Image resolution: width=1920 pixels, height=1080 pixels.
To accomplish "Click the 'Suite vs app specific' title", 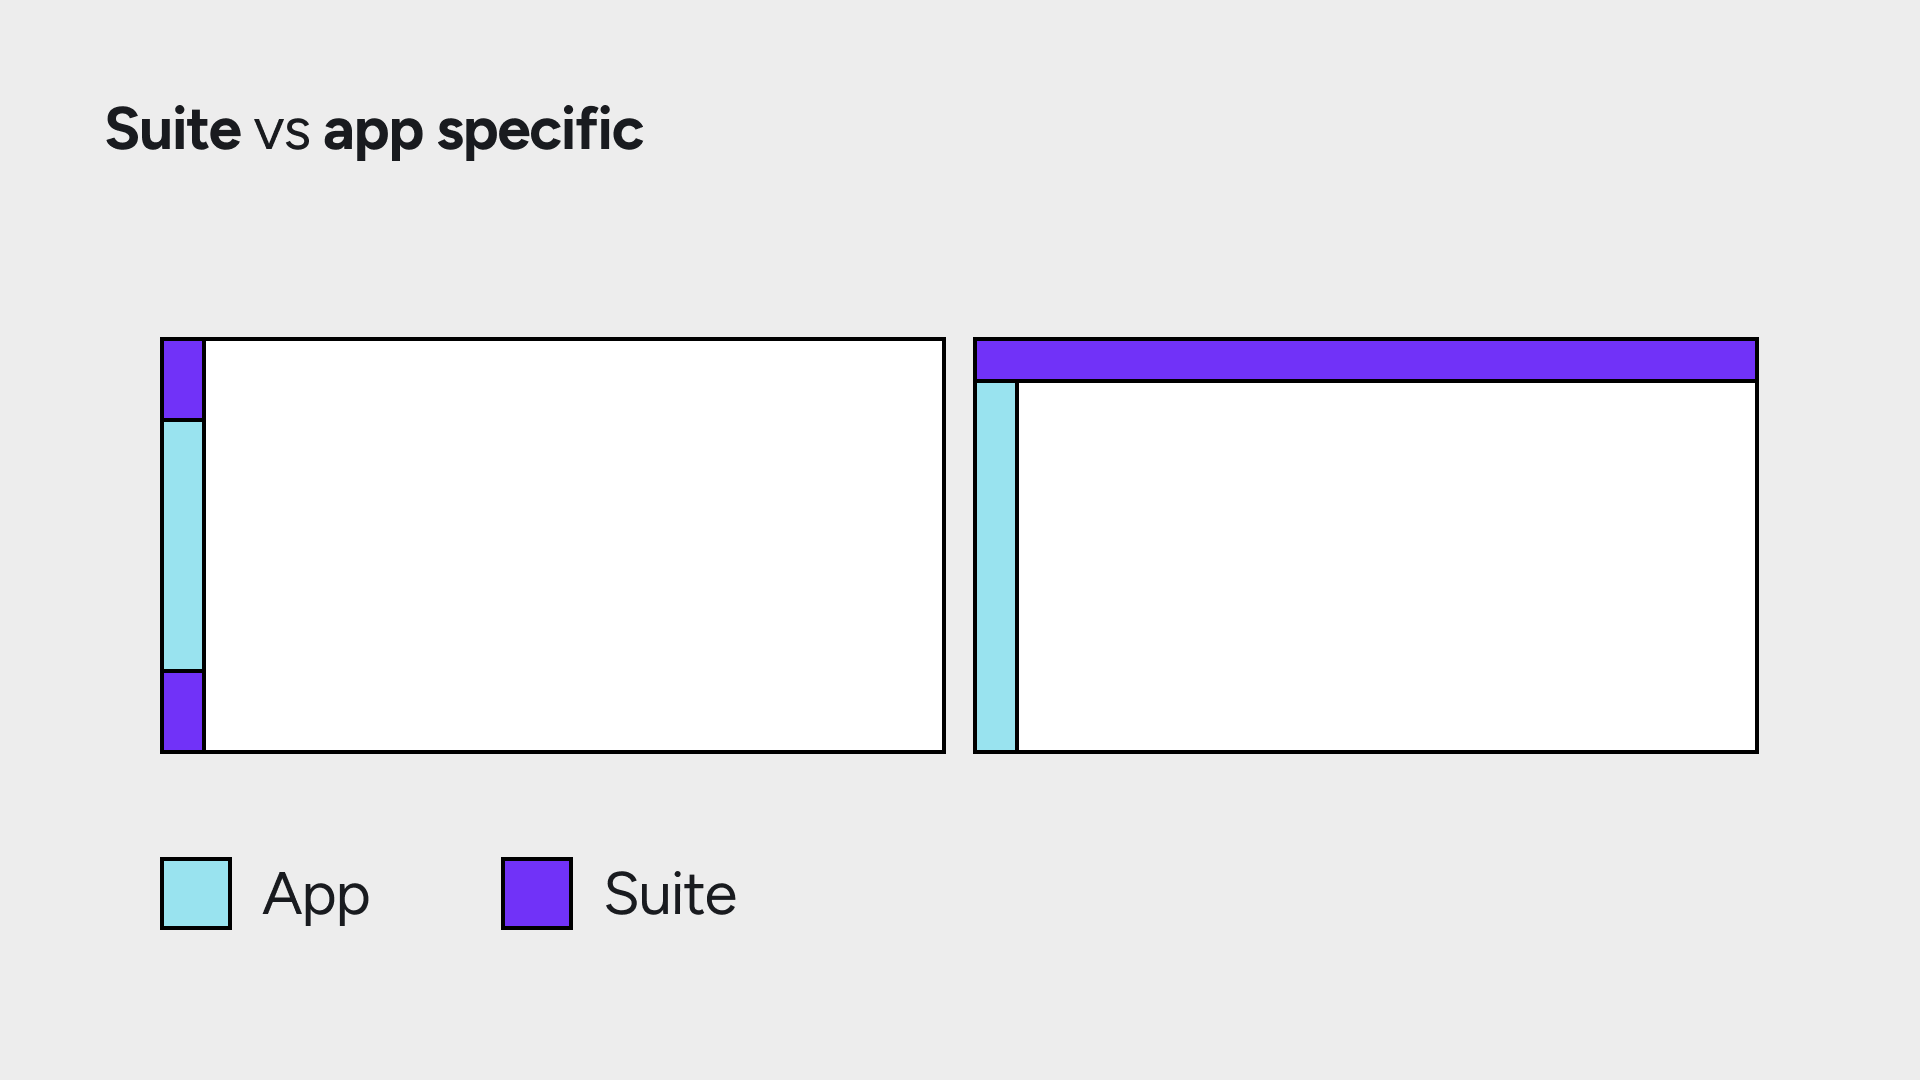I will (374, 131).
